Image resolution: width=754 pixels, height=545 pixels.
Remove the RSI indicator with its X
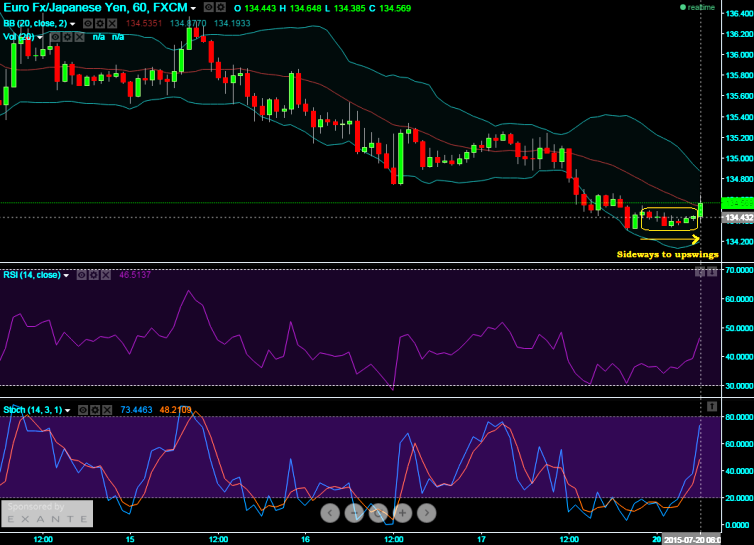point(106,275)
